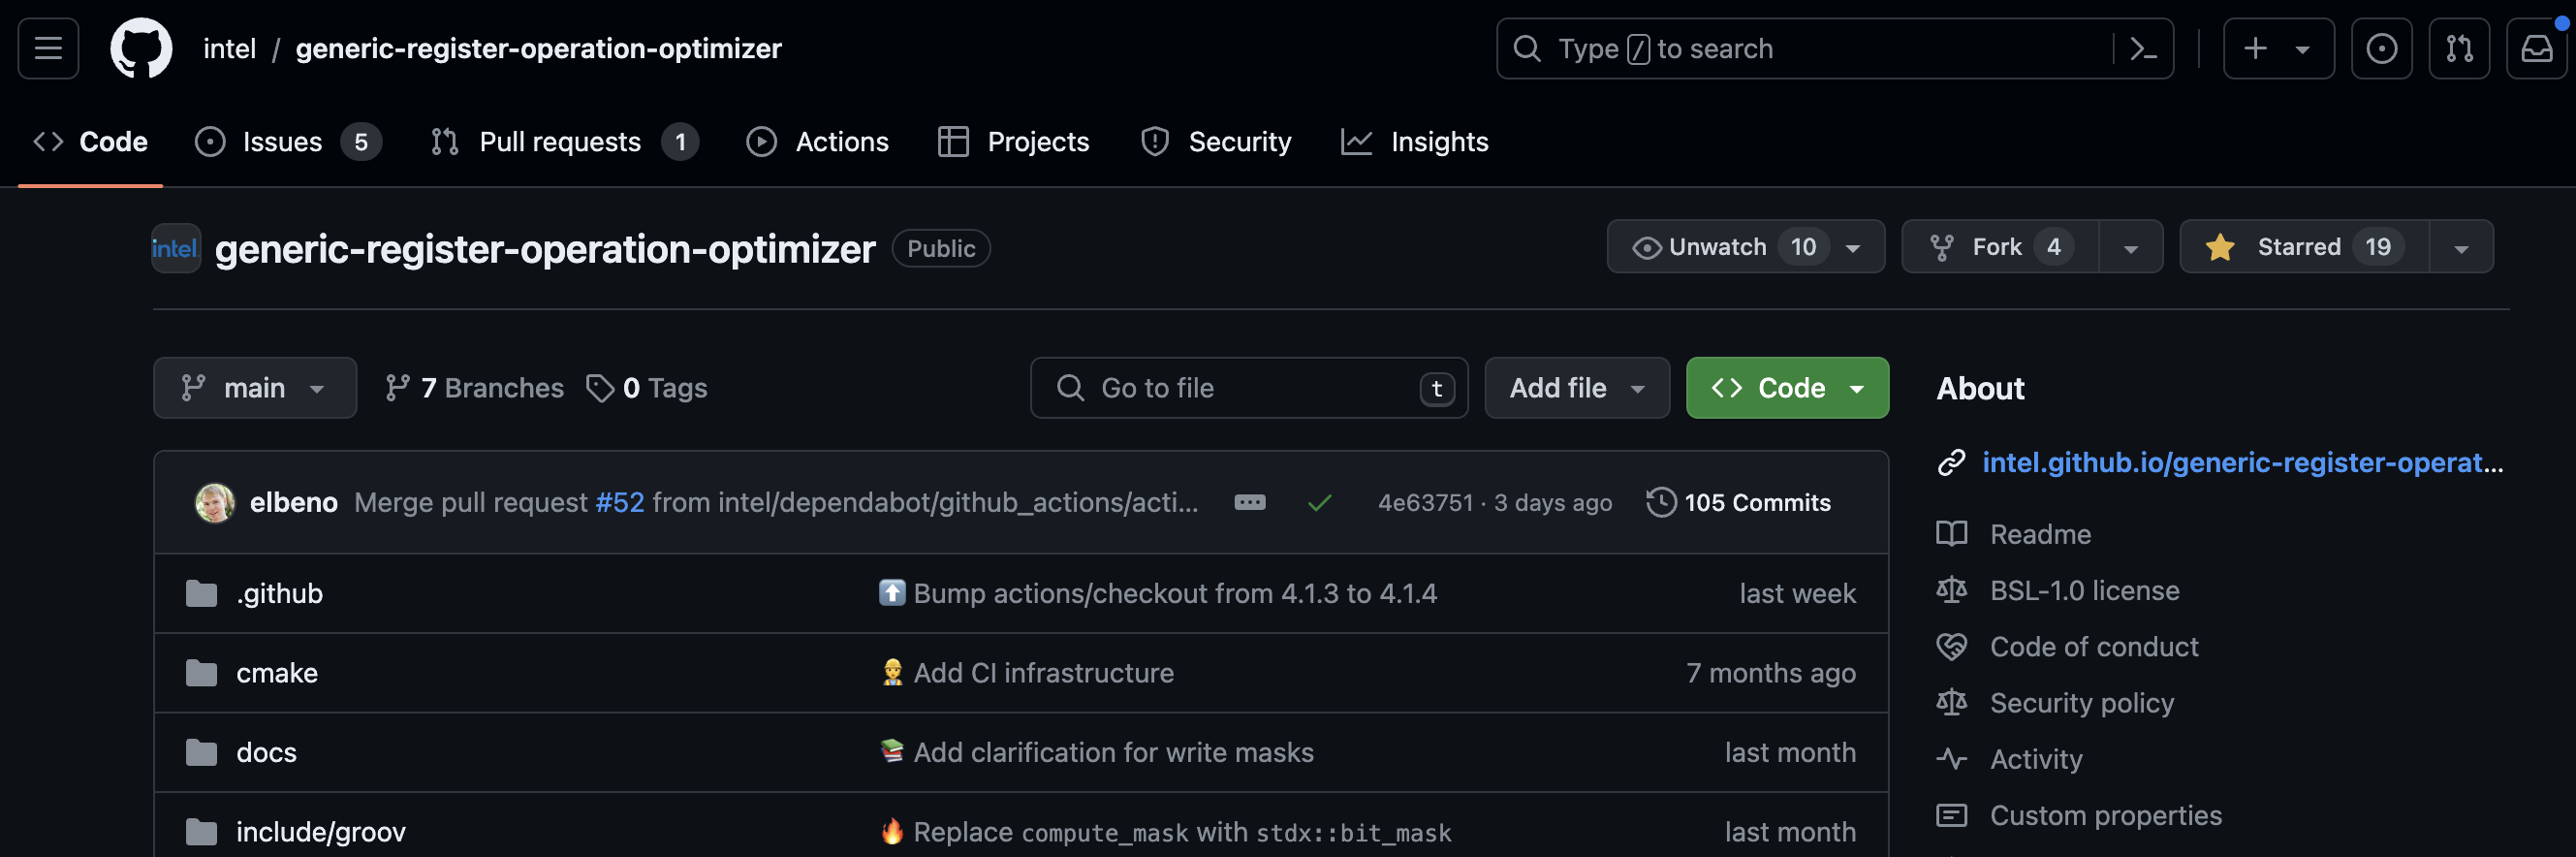View the 7 Branches link
The width and height of the screenshot is (2576, 857).
point(475,388)
